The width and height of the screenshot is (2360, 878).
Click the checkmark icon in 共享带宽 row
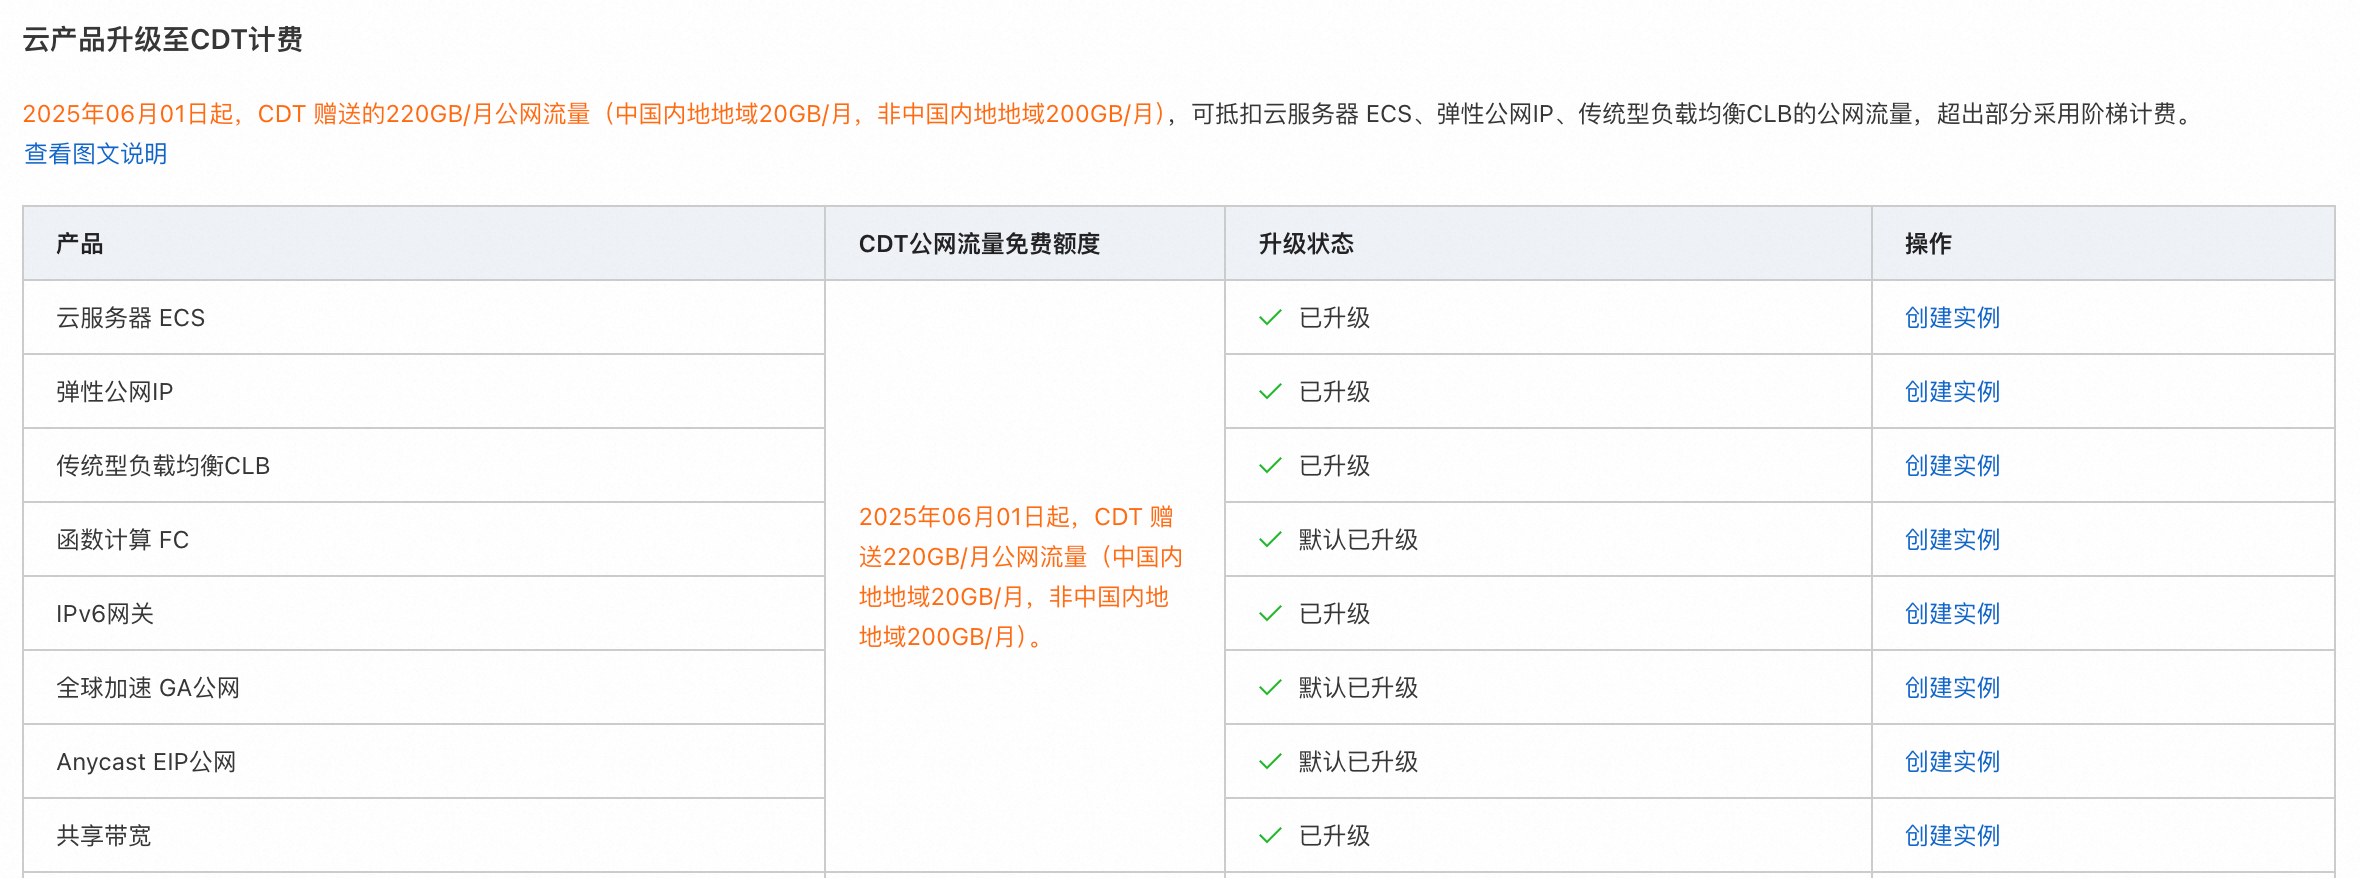click(x=1270, y=836)
